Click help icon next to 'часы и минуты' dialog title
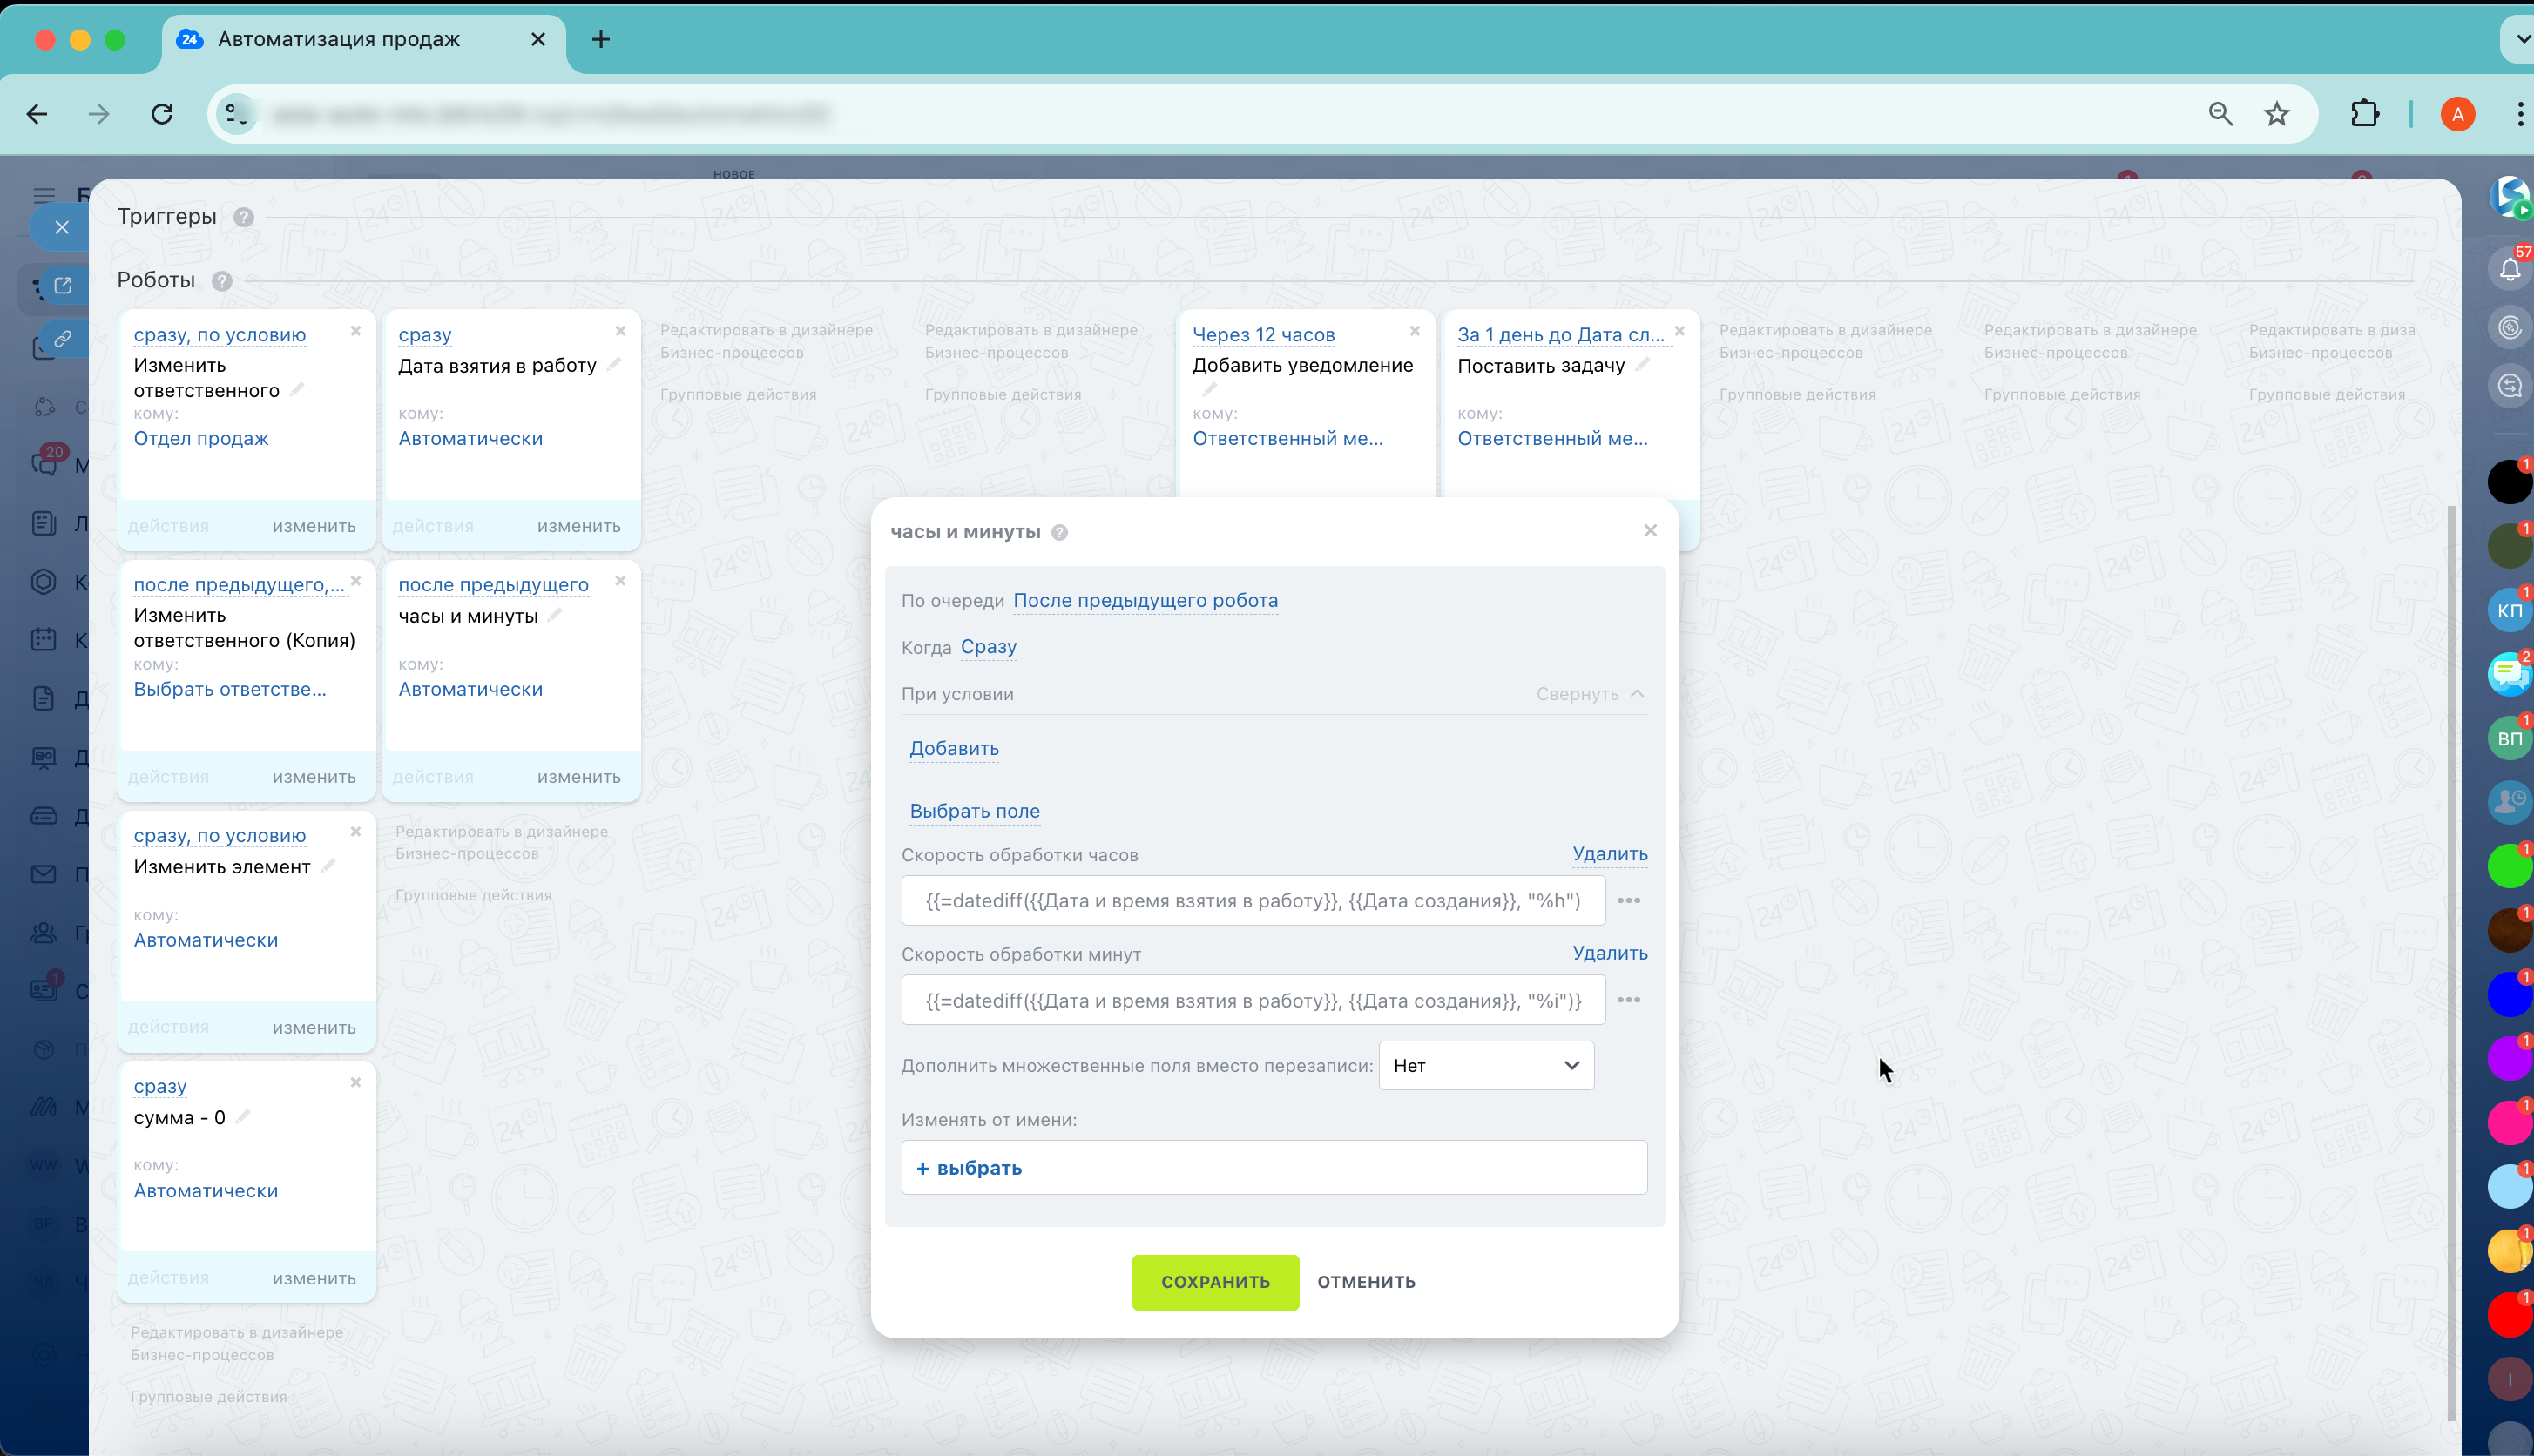The width and height of the screenshot is (2534, 1456). 1060,533
